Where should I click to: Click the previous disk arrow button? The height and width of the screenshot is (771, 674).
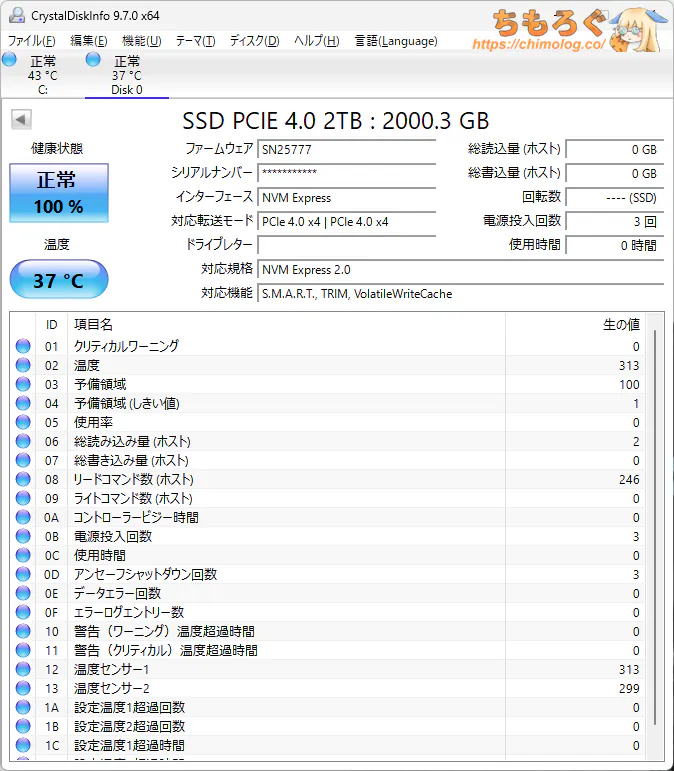21,119
